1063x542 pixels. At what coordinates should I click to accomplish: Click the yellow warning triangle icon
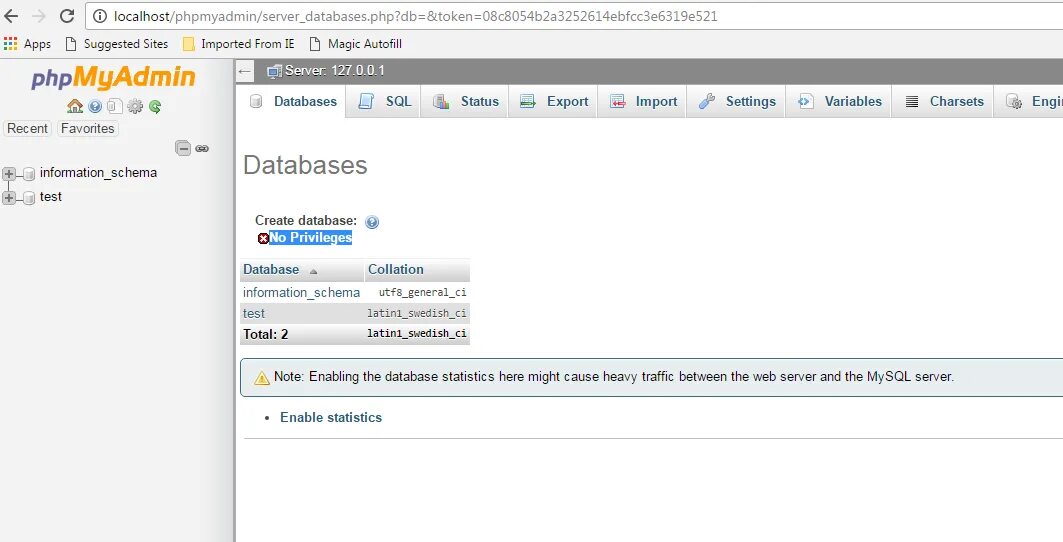point(262,378)
